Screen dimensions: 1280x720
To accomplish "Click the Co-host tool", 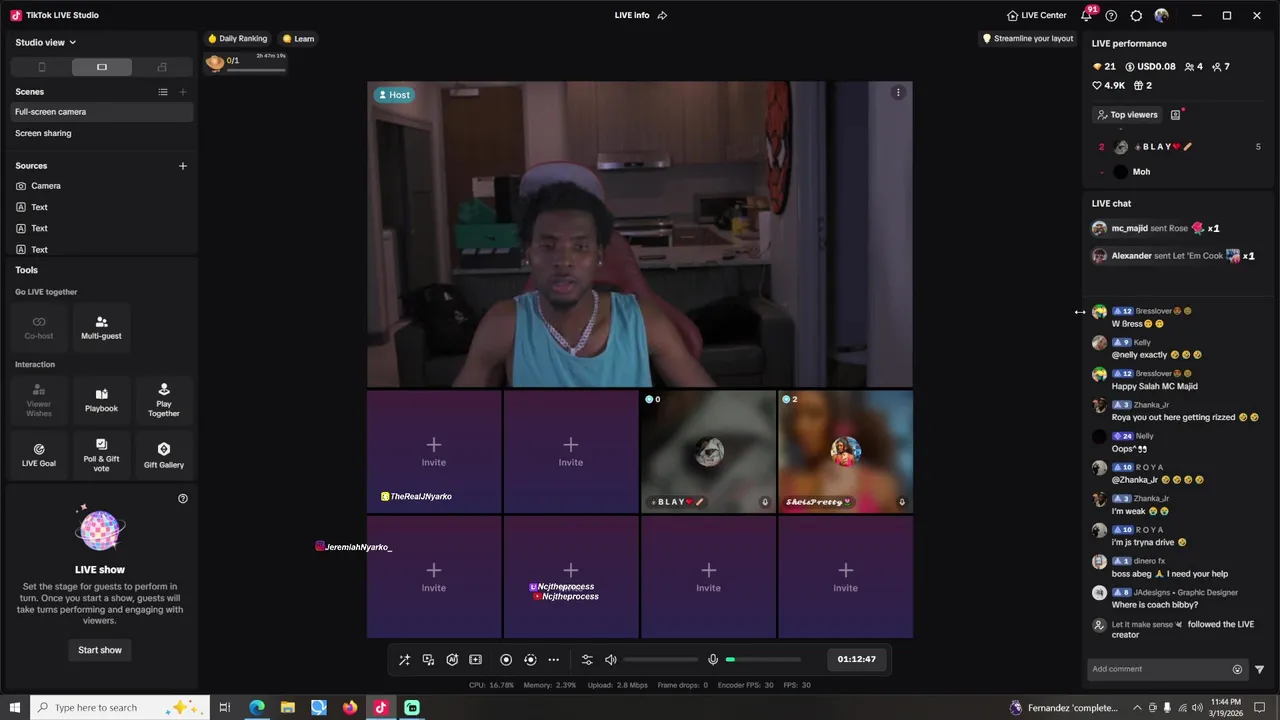I will 39,327.
